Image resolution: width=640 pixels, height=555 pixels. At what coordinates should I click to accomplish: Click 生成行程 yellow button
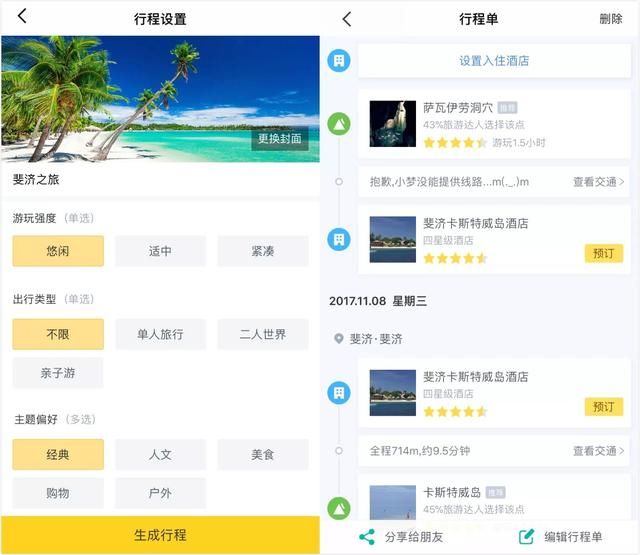pyautogui.click(x=160, y=535)
